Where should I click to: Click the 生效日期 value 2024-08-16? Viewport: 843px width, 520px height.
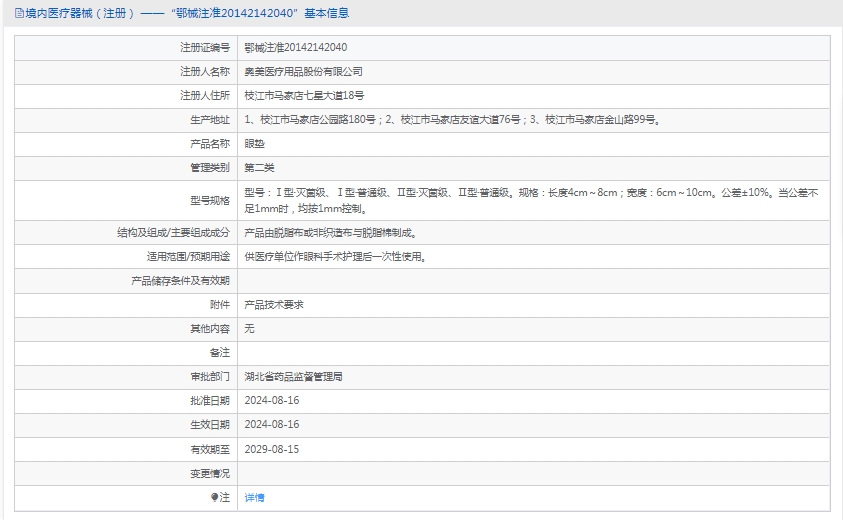[272, 425]
